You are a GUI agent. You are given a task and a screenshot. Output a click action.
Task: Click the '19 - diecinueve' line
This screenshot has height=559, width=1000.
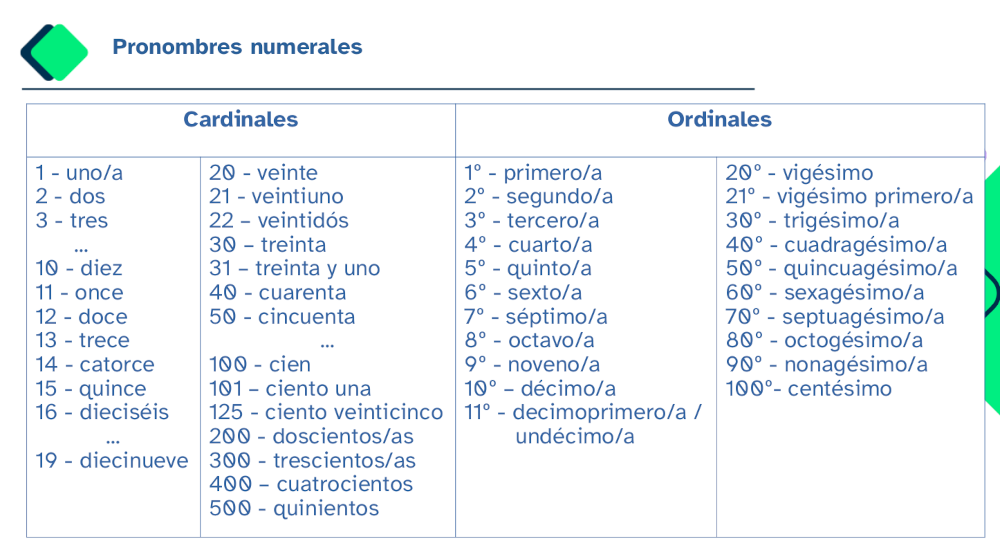coord(112,461)
